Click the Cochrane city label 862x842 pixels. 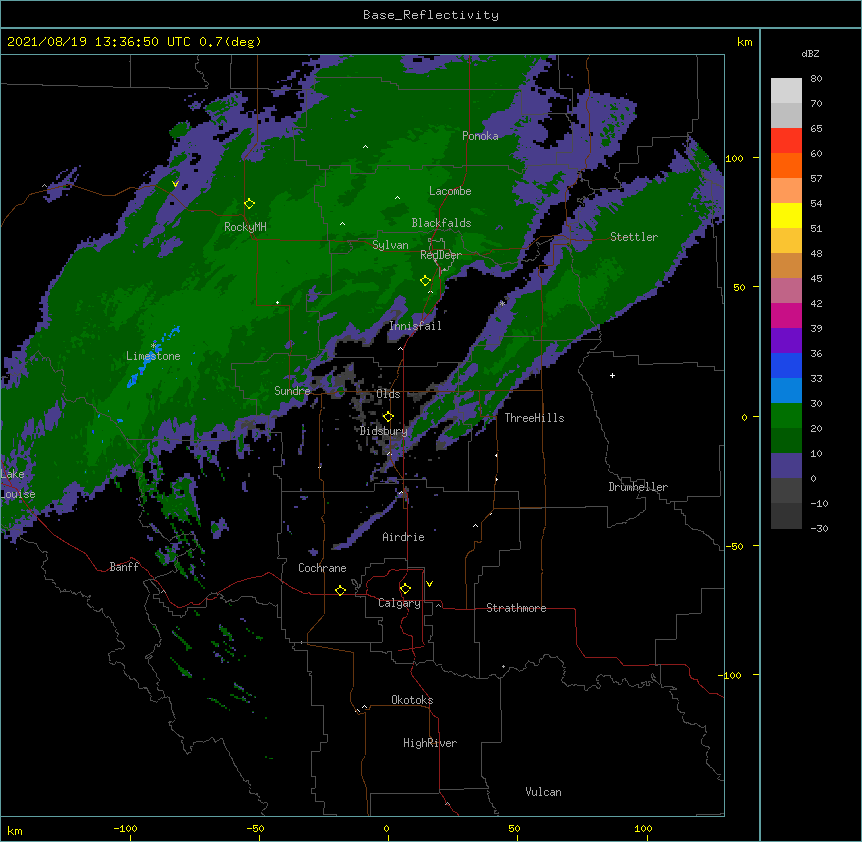(322, 568)
